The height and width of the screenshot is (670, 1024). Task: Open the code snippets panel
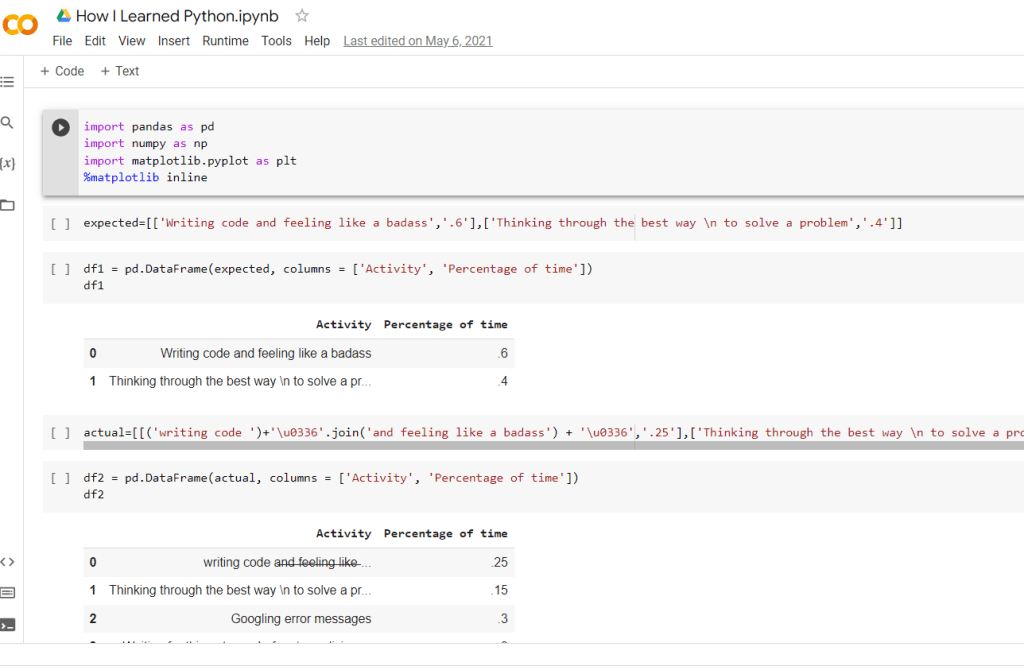(x=8, y=562)
